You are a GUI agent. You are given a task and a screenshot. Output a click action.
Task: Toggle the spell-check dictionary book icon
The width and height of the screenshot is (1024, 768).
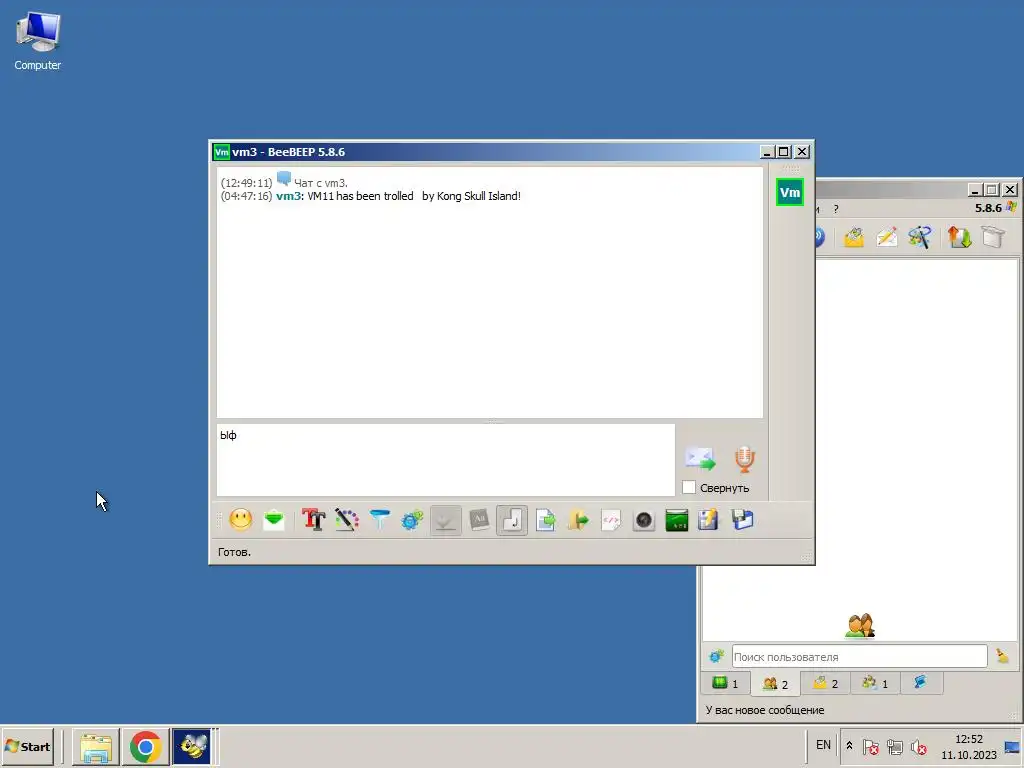479,520
